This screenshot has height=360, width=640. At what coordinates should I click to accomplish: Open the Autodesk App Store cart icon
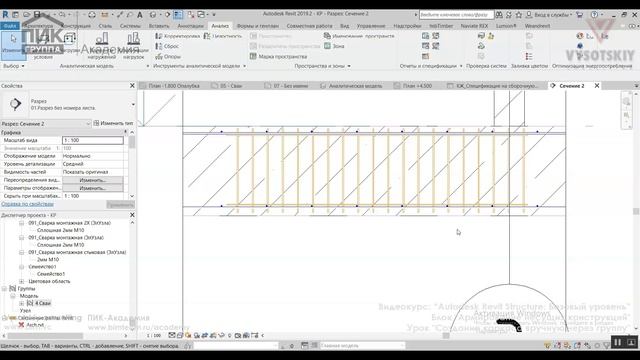point(579,15)
